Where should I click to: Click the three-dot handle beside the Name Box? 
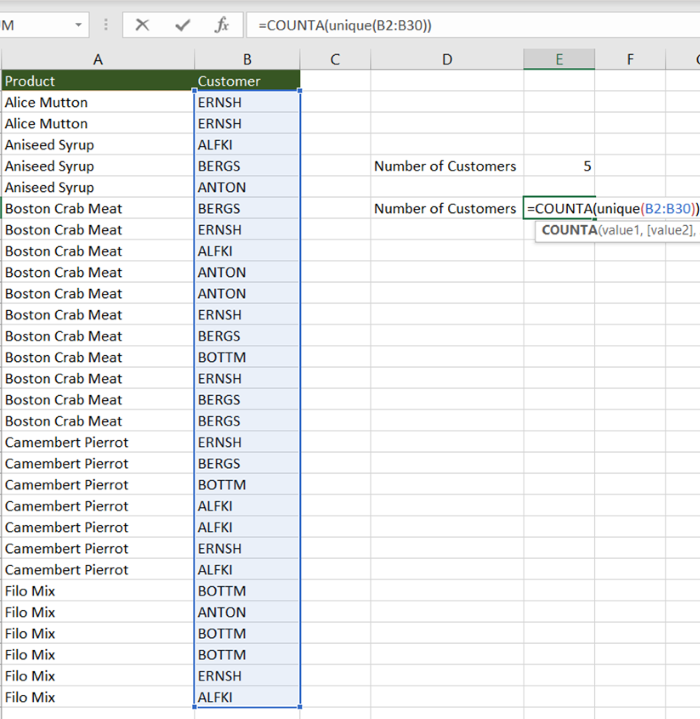click(107, 25)
